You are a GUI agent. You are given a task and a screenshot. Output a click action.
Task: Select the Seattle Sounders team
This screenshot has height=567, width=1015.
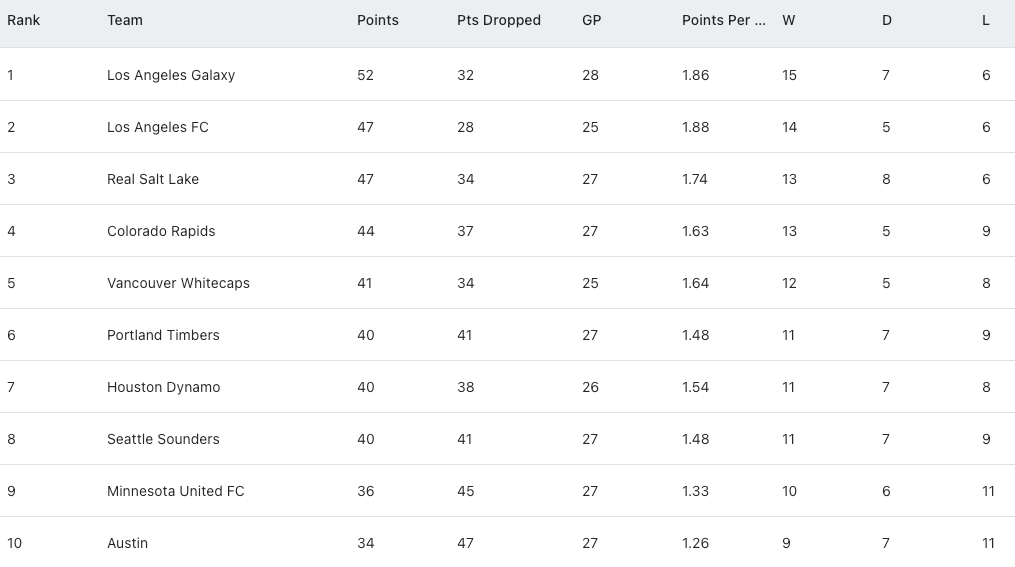tap(163, 439)
